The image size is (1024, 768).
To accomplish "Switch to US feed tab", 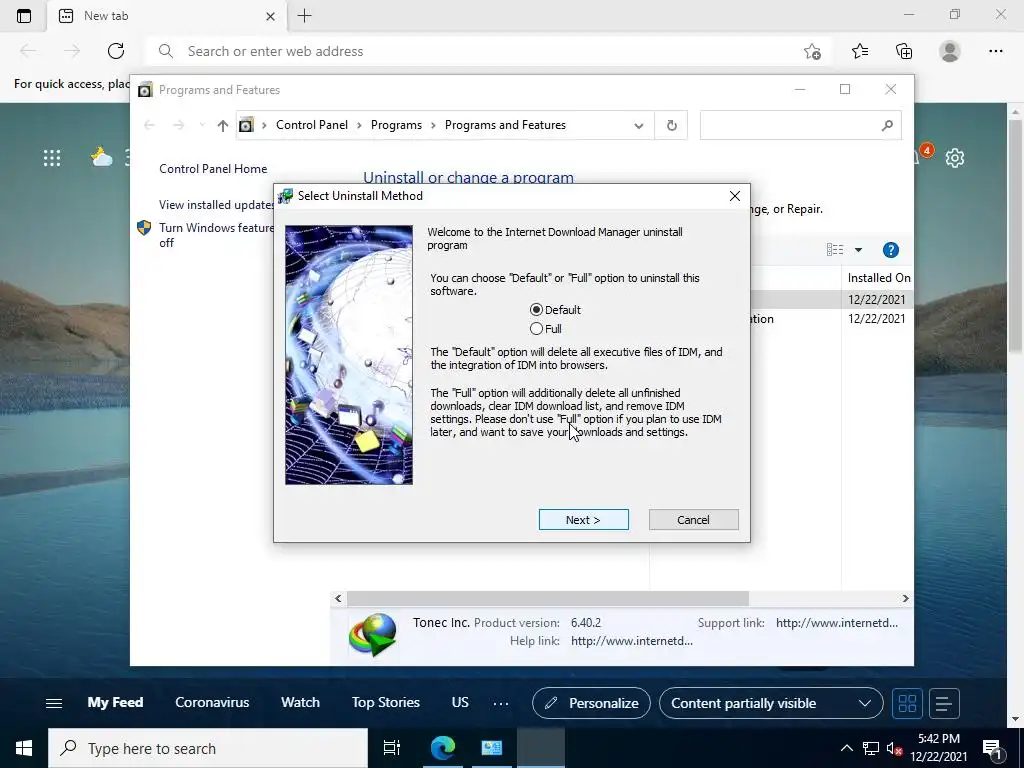I will coord(460,702).
